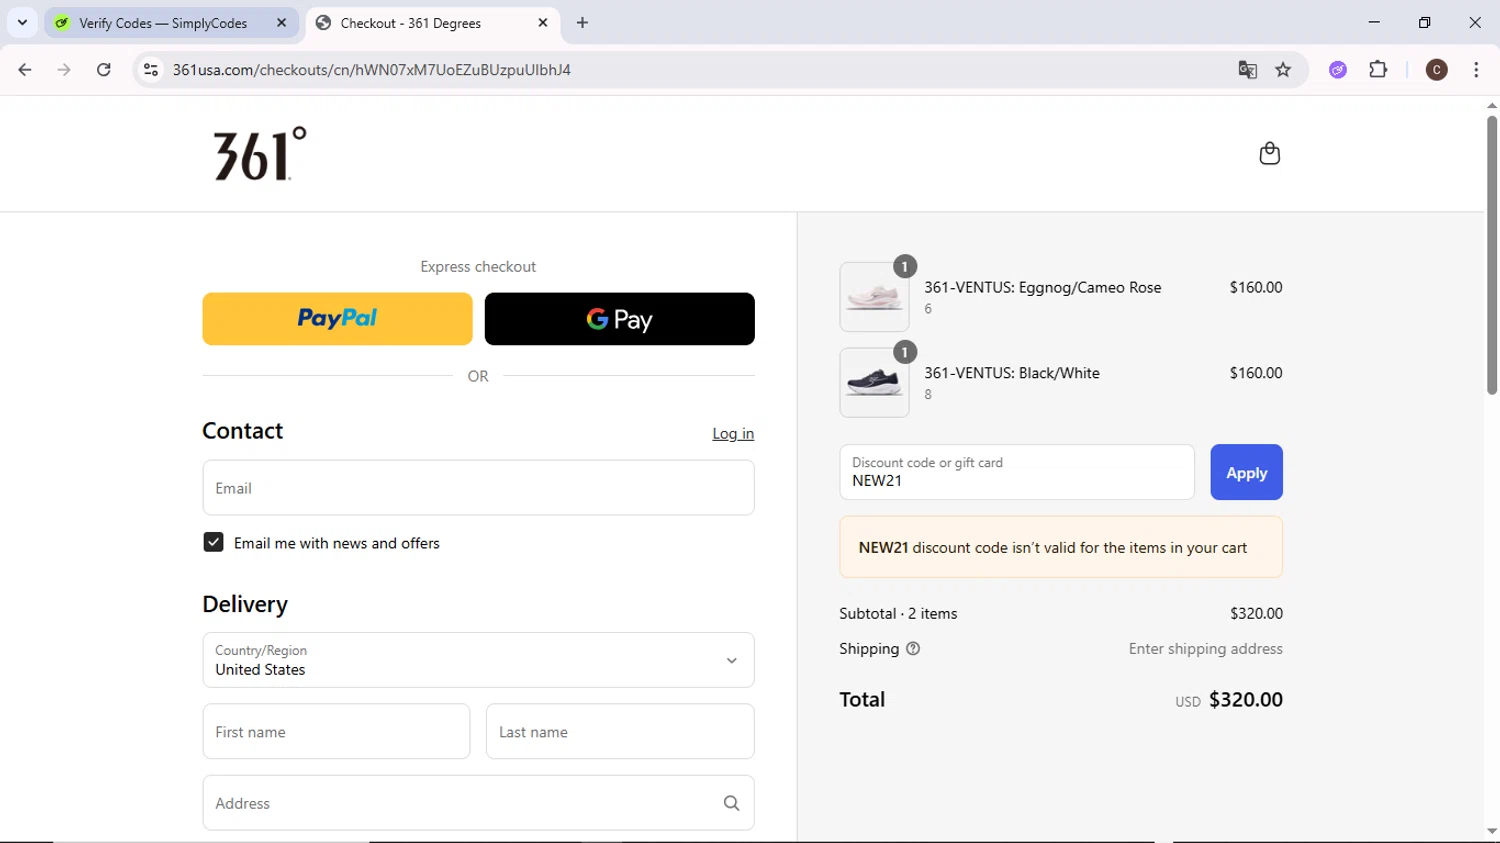This screenshot has width=1500, height=843.
Task: Focus the Email input field
Action: coord(478,488)
